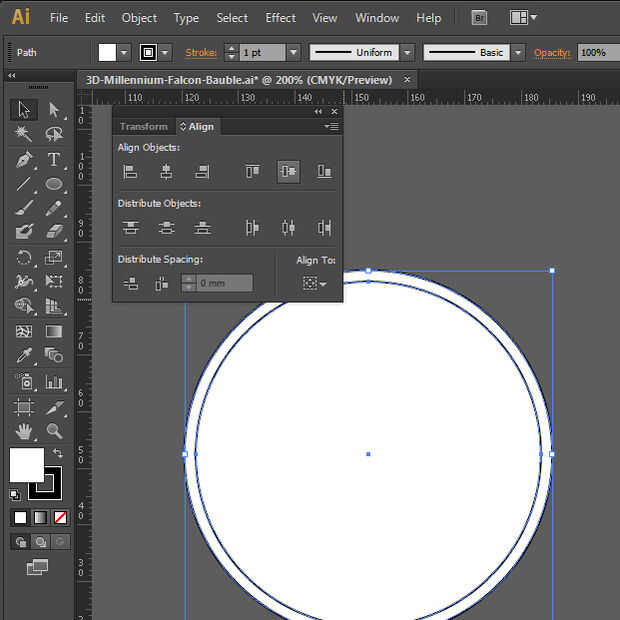Choose the Hand tool
The height and width of the screenshot is (620, 620).
point(25,431)
